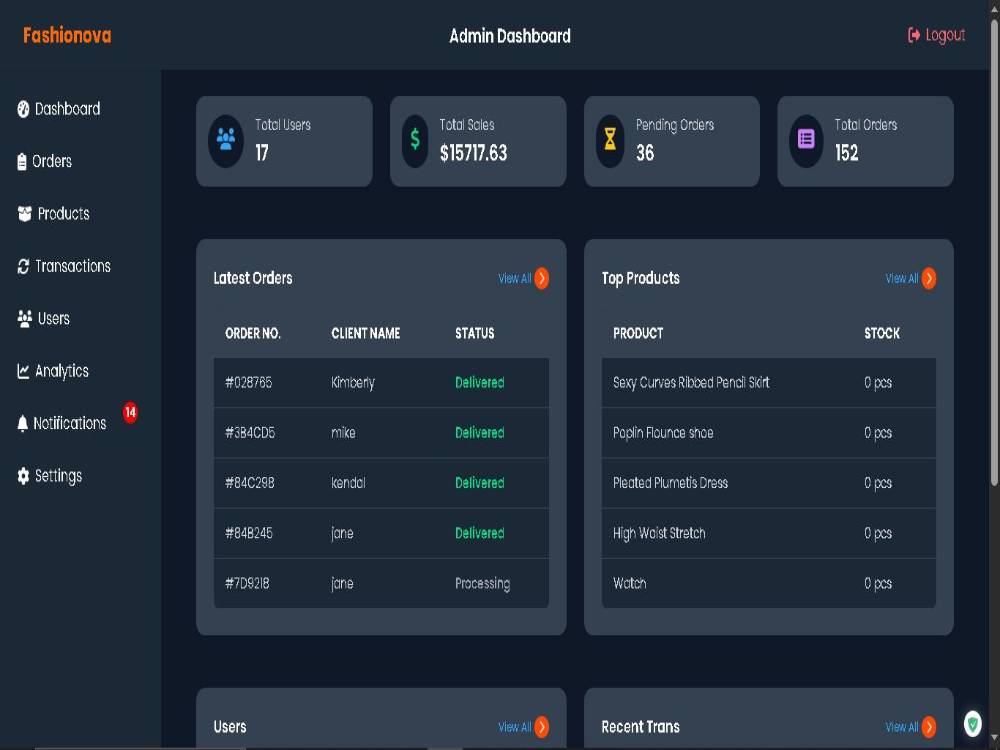
Task: Click orange arrow beside Latest Orders View All
Action: (541, 278)
